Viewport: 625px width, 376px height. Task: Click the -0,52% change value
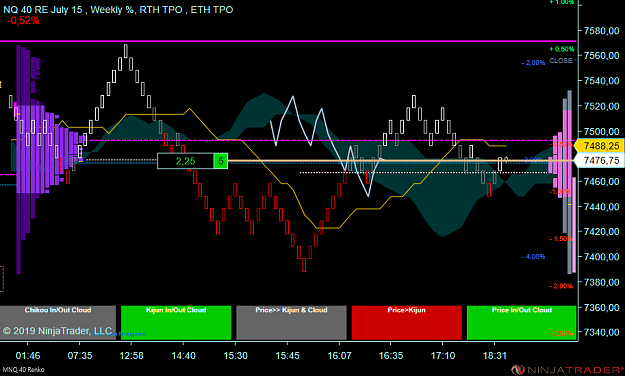(x=24, y=21)
